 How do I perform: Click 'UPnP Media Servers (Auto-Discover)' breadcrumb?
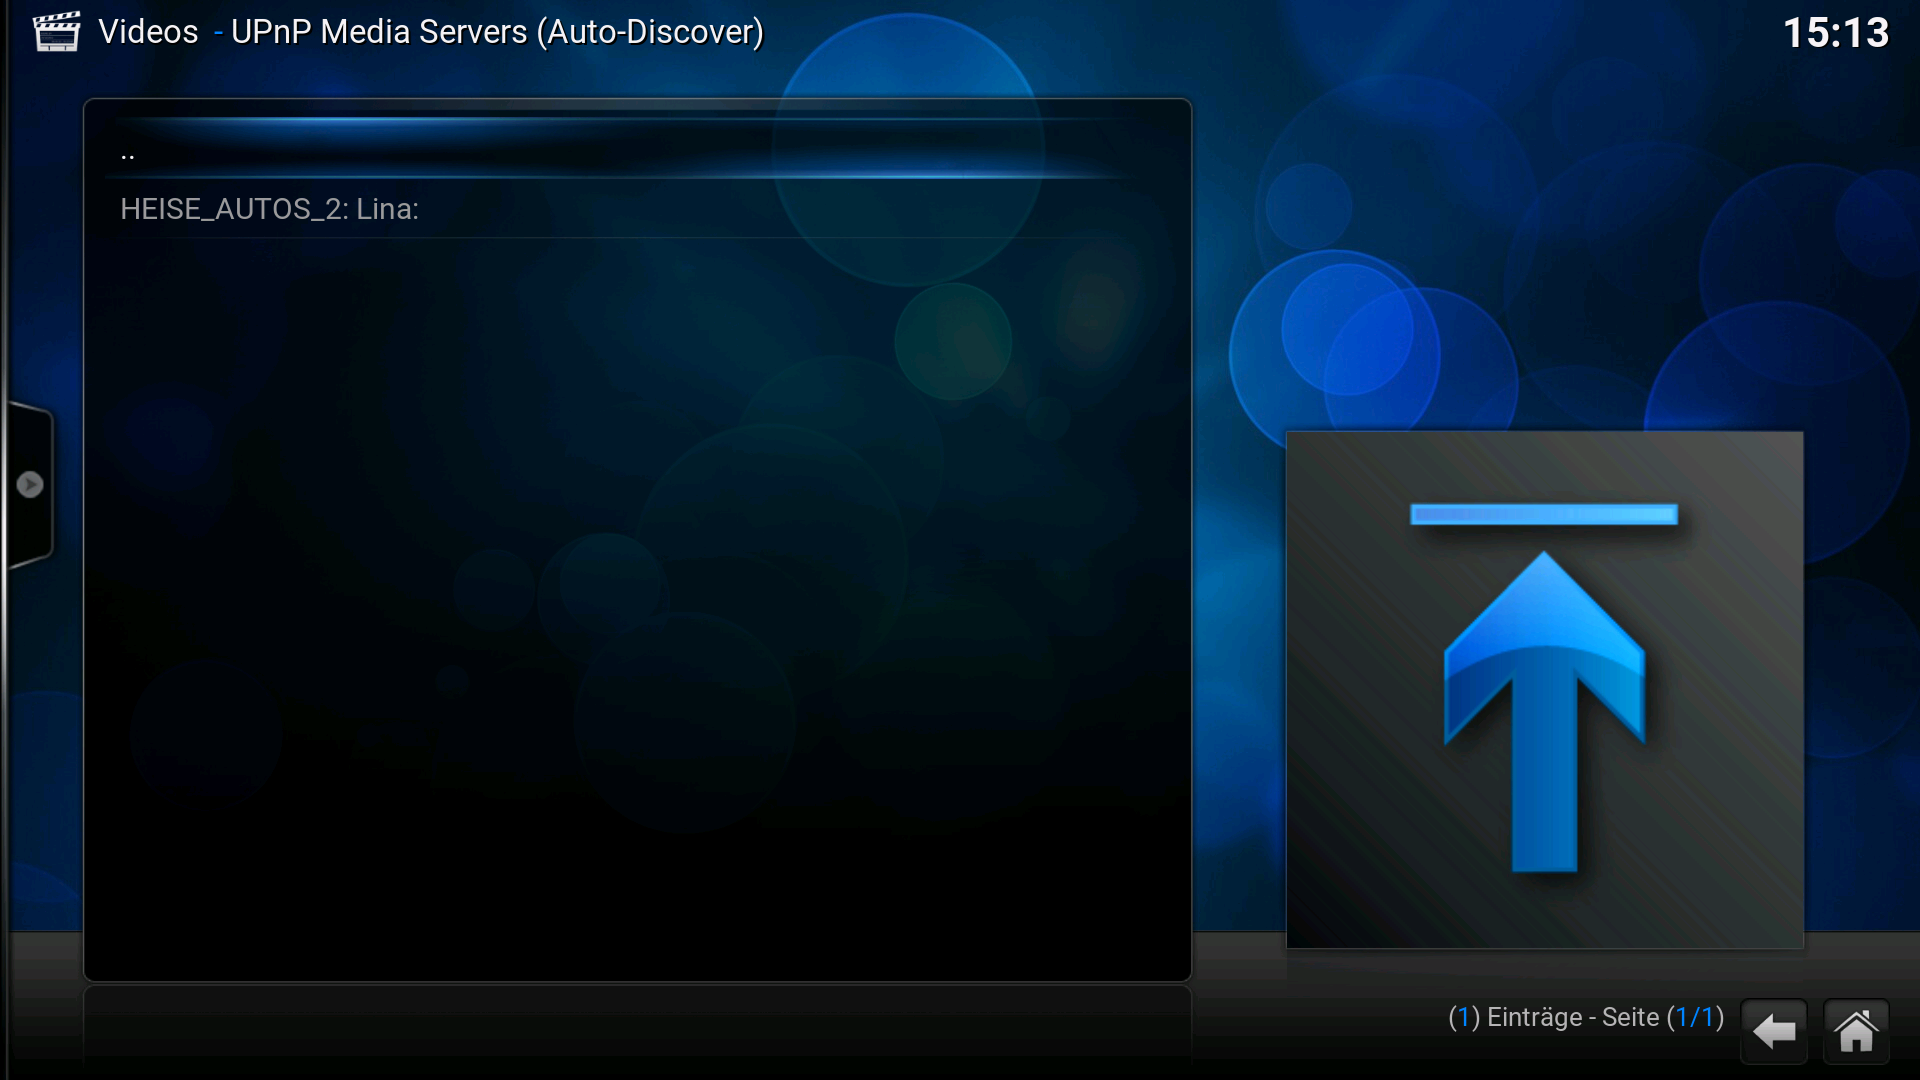[497, 32]
